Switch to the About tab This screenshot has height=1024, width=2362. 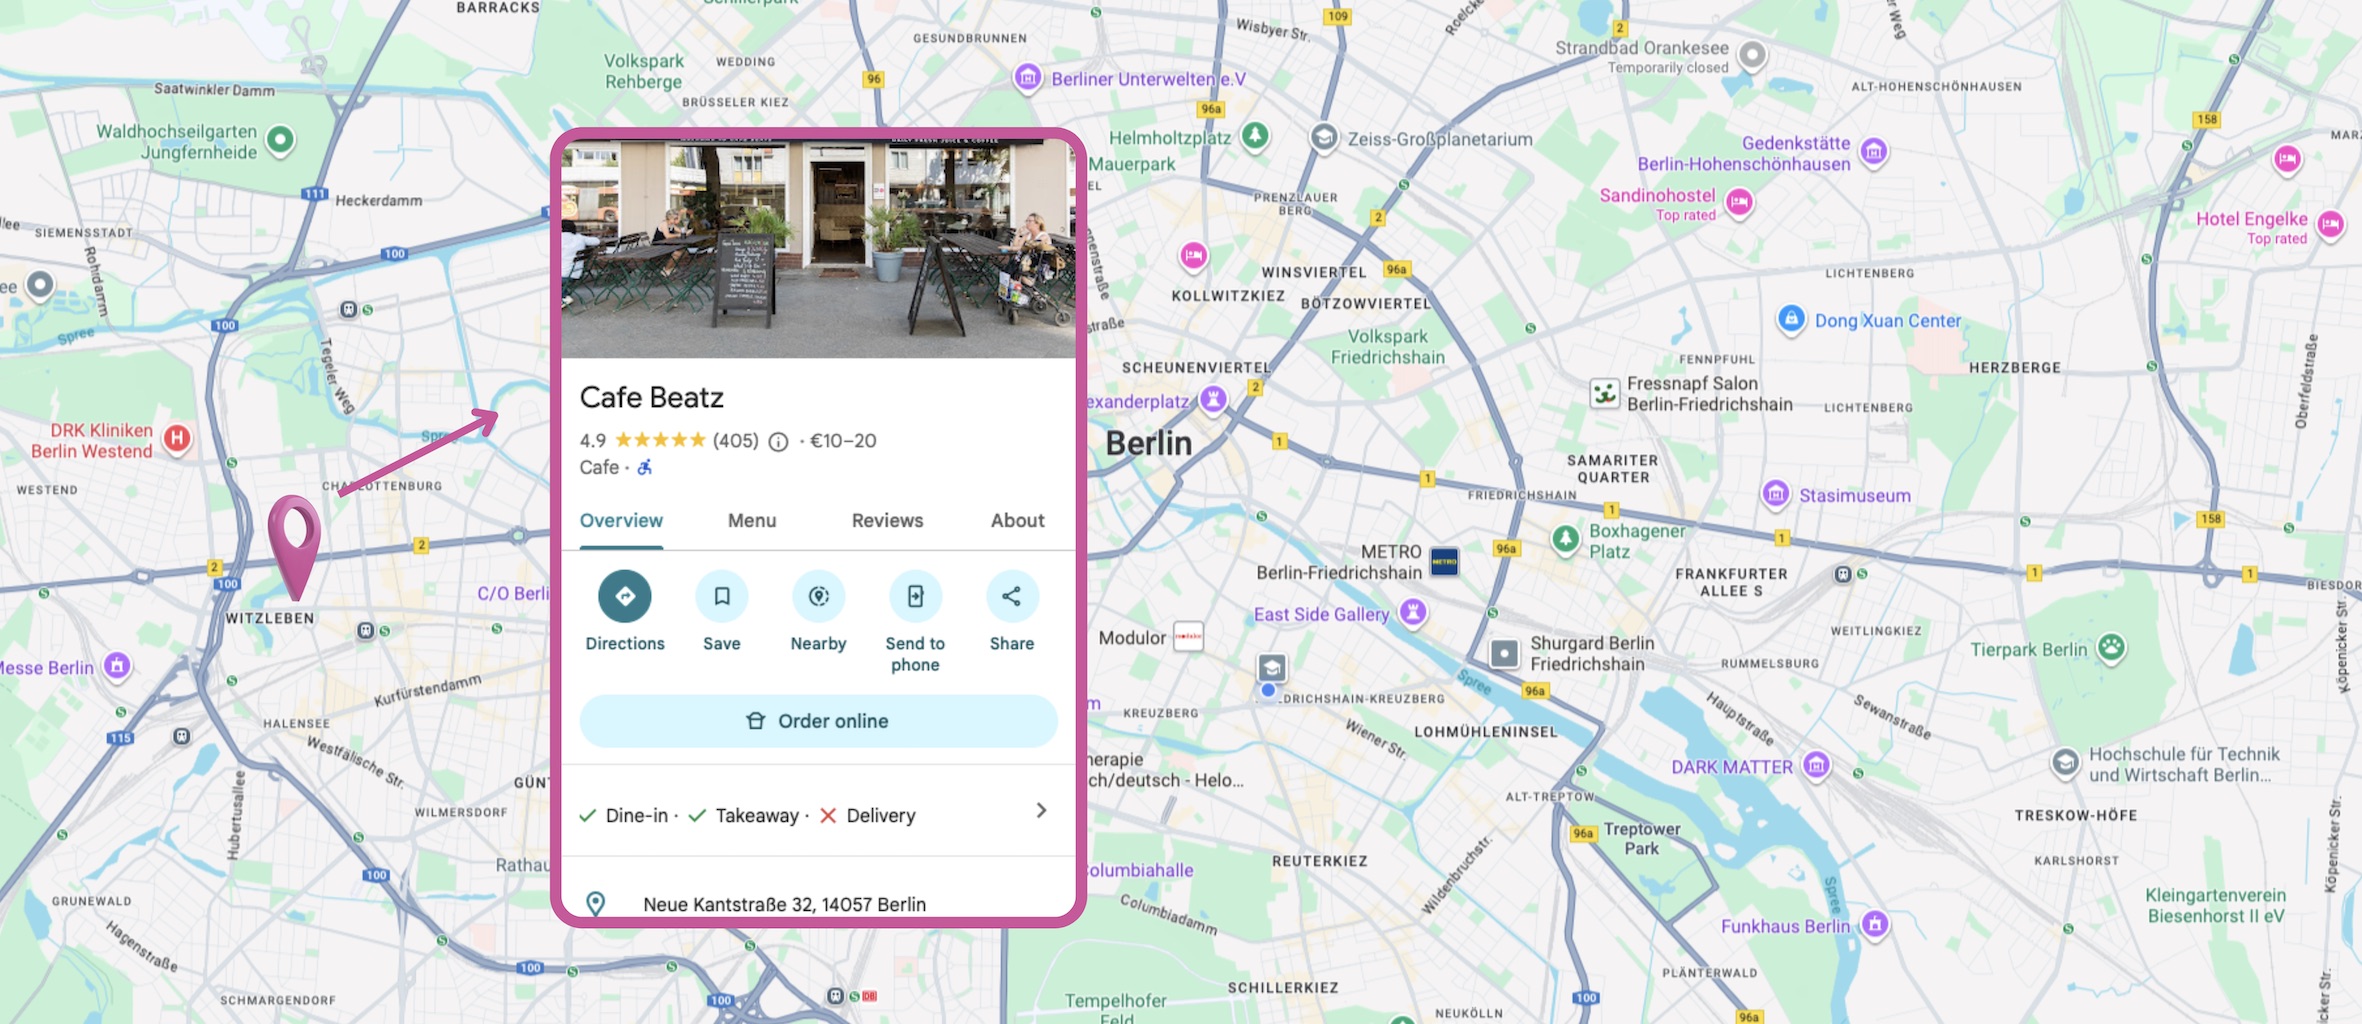1017,521
